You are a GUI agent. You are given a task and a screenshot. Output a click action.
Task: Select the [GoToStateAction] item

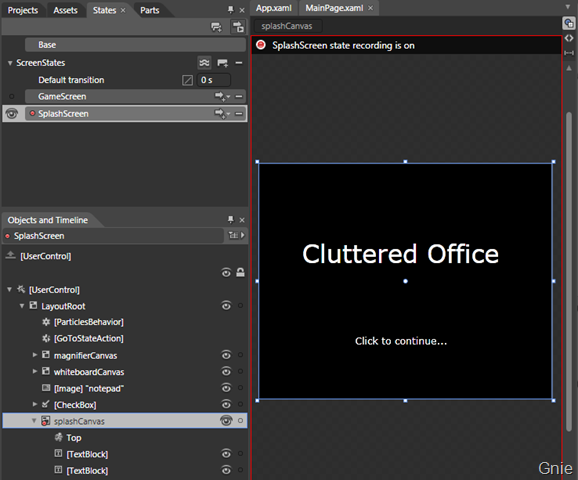(x=88, y=338)
